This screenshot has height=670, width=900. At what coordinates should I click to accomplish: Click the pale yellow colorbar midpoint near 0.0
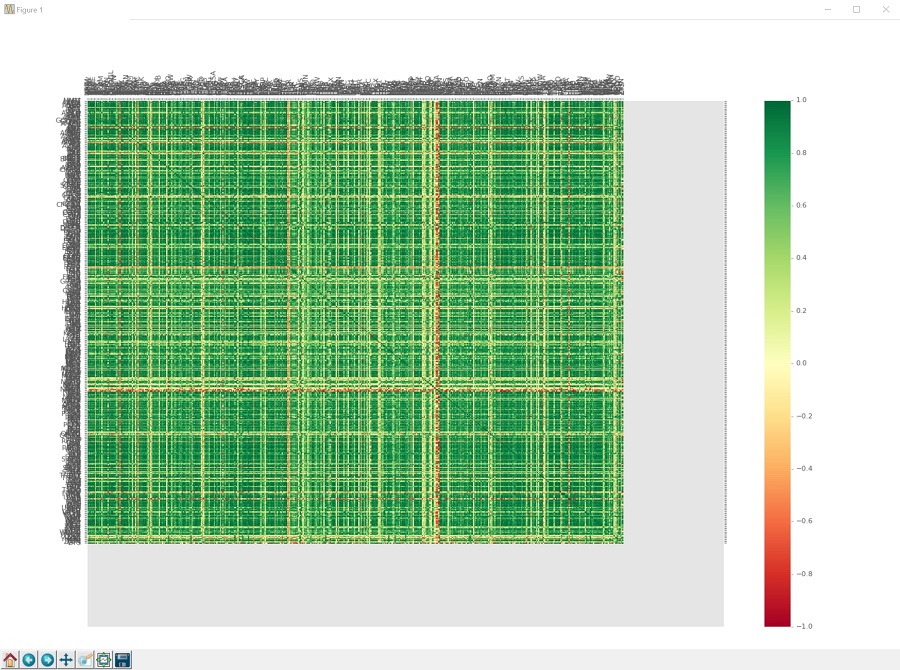(777, 363)
